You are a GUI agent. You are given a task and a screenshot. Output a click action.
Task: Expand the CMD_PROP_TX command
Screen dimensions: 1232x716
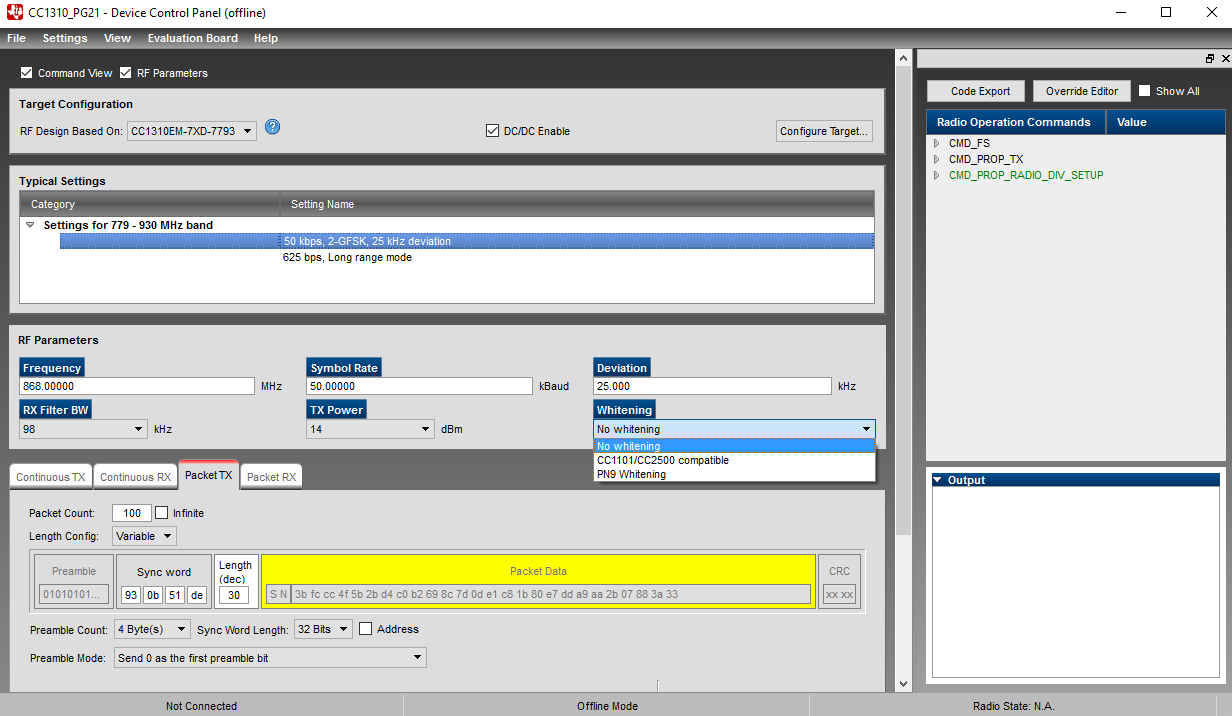(x=937, y=159)
